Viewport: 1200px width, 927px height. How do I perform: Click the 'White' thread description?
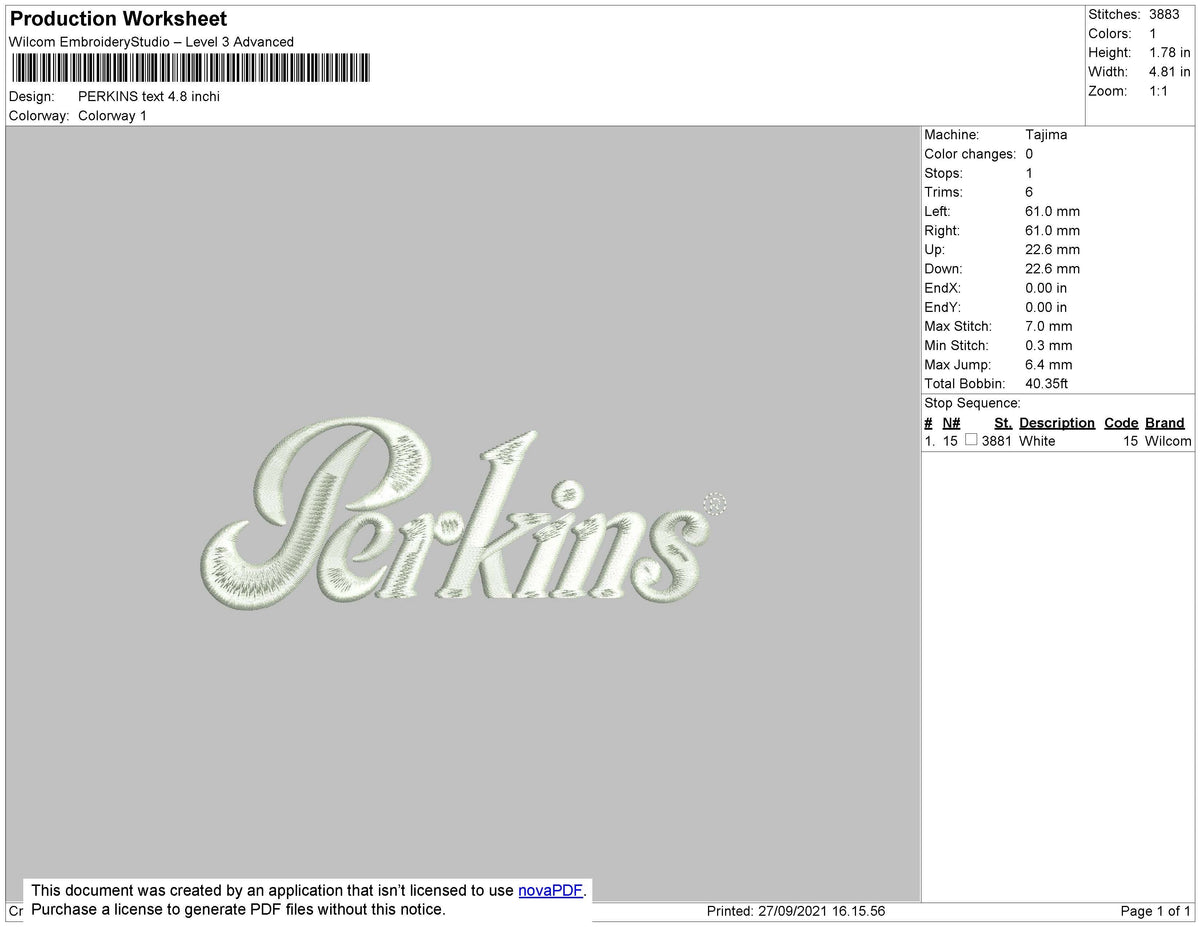[x=1037, y=441]
